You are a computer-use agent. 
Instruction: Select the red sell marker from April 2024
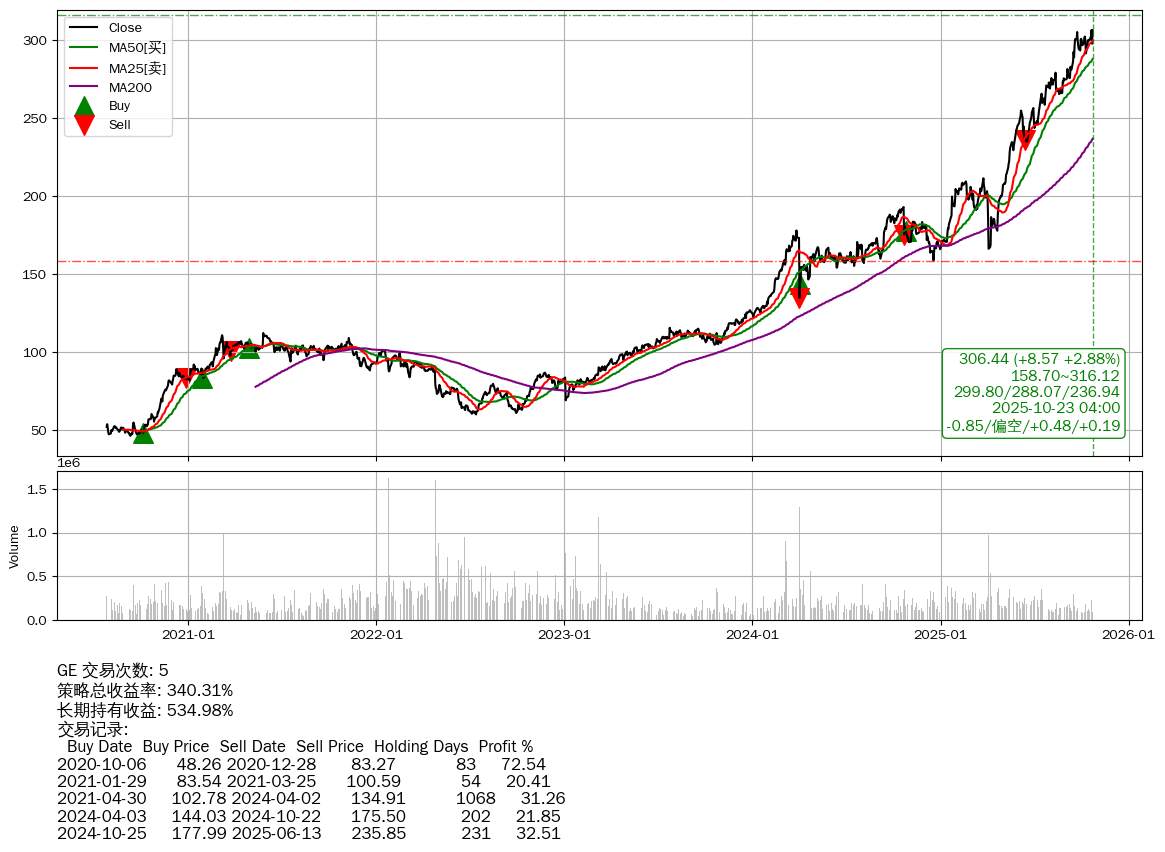point(799,297)
